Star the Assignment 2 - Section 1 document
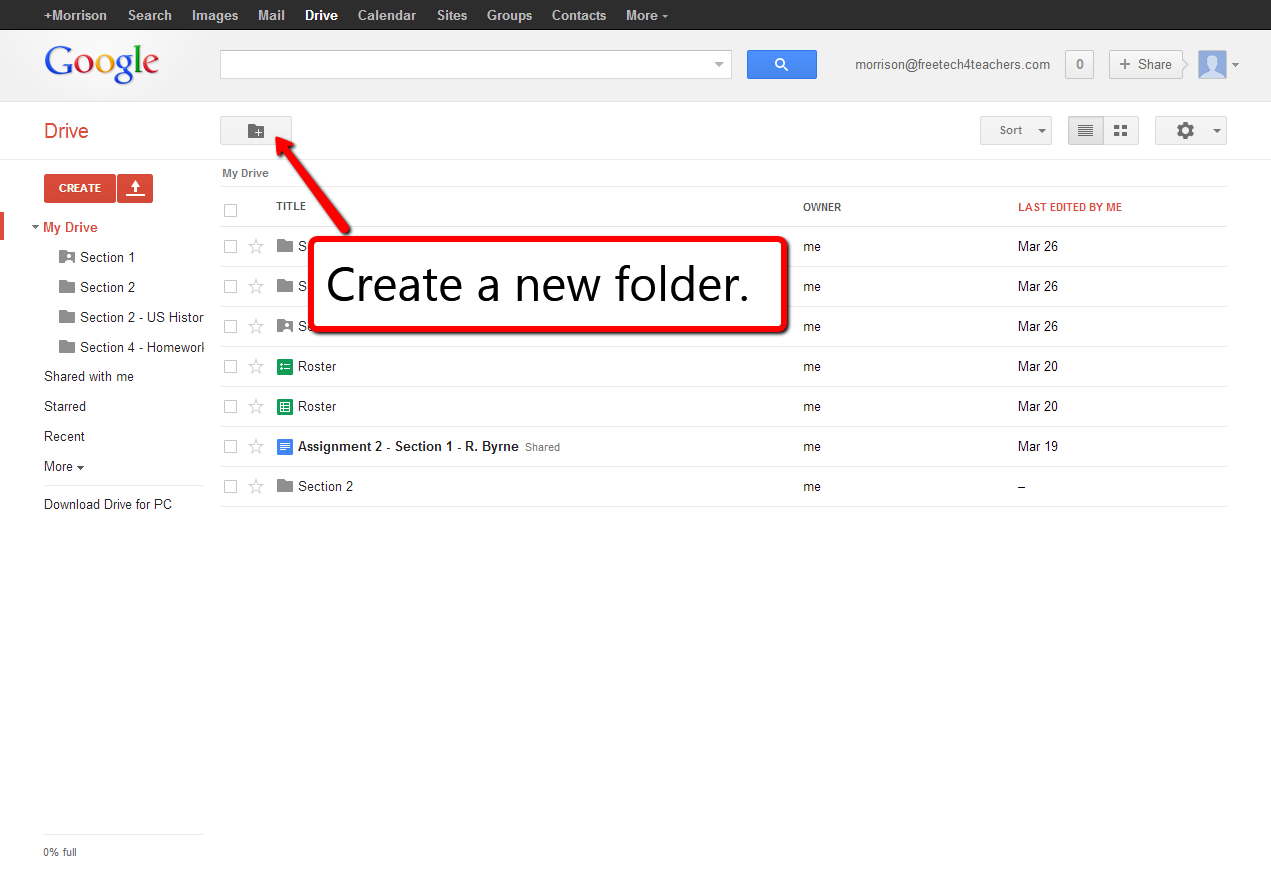Screen dimensions: 1271x869 pyautogui.click(x=256, y=446)
